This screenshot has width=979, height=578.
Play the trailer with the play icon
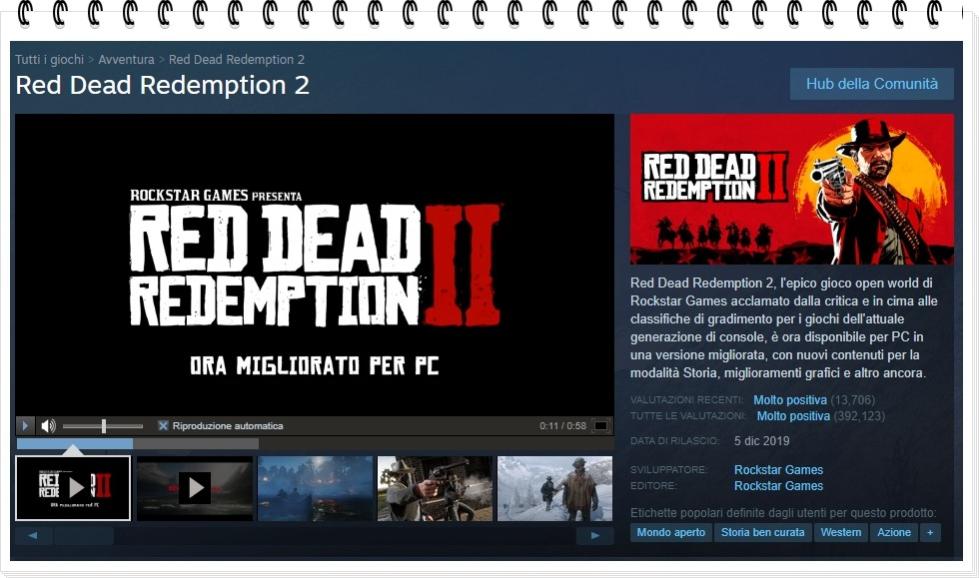point(25,426)
